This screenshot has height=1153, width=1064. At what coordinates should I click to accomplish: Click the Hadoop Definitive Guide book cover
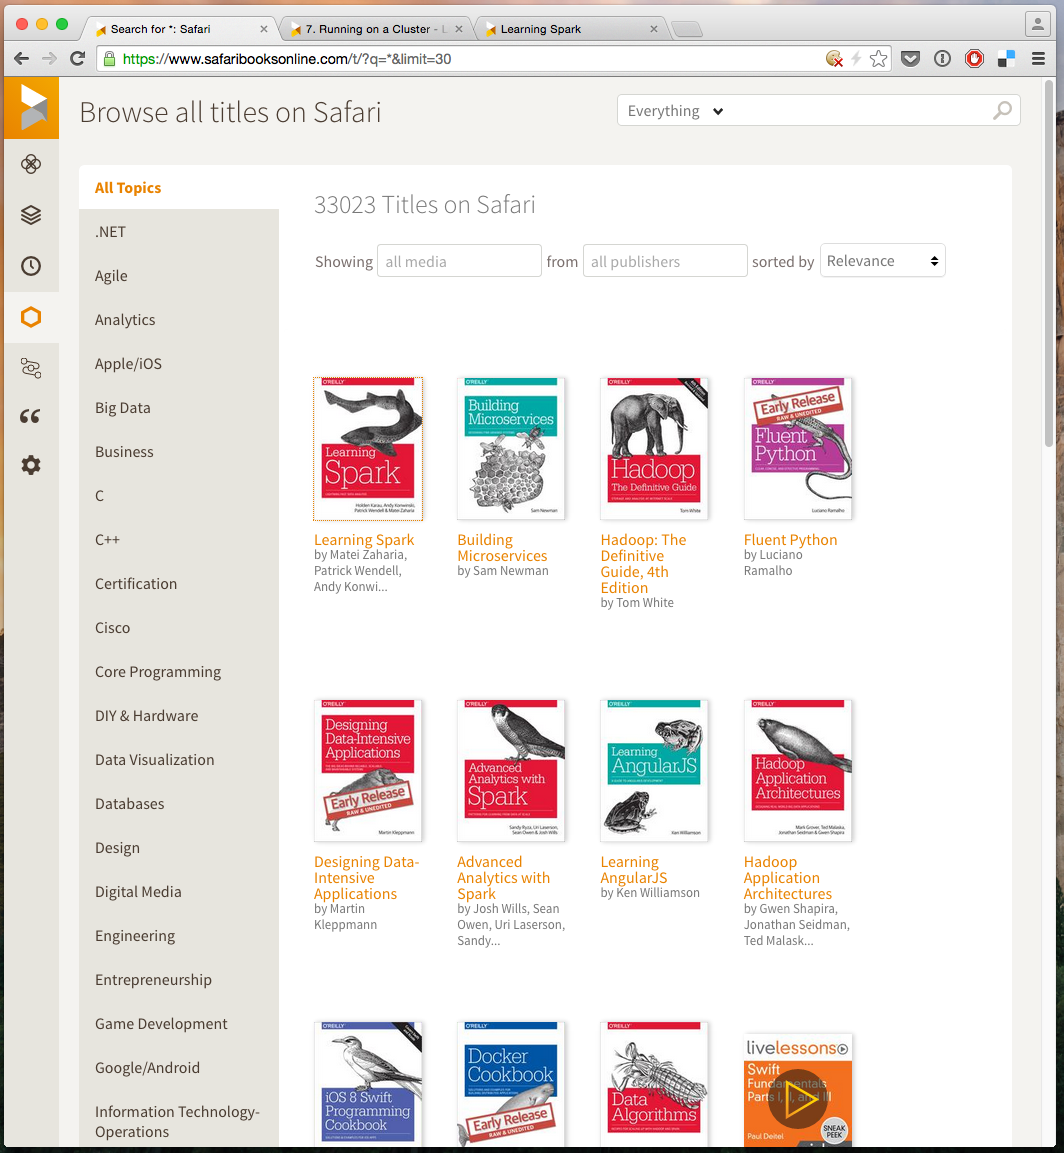point(654,449)
